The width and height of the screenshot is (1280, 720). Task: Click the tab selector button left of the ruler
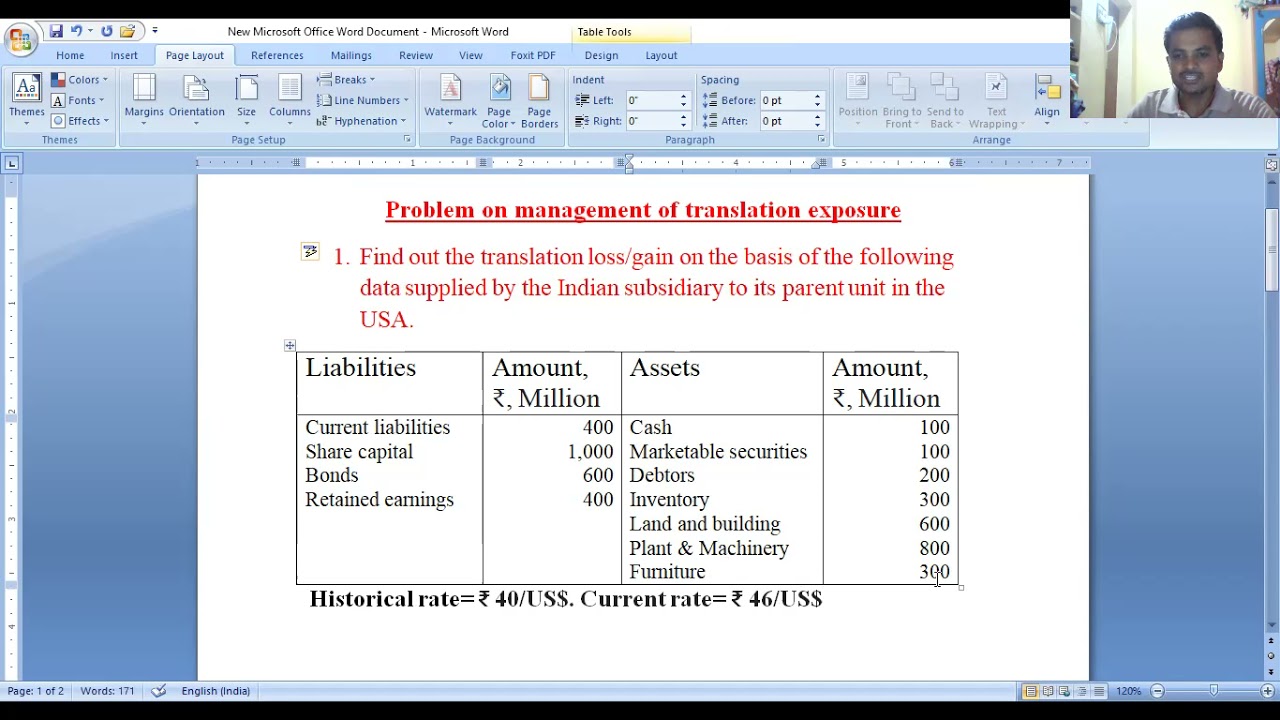11,163
